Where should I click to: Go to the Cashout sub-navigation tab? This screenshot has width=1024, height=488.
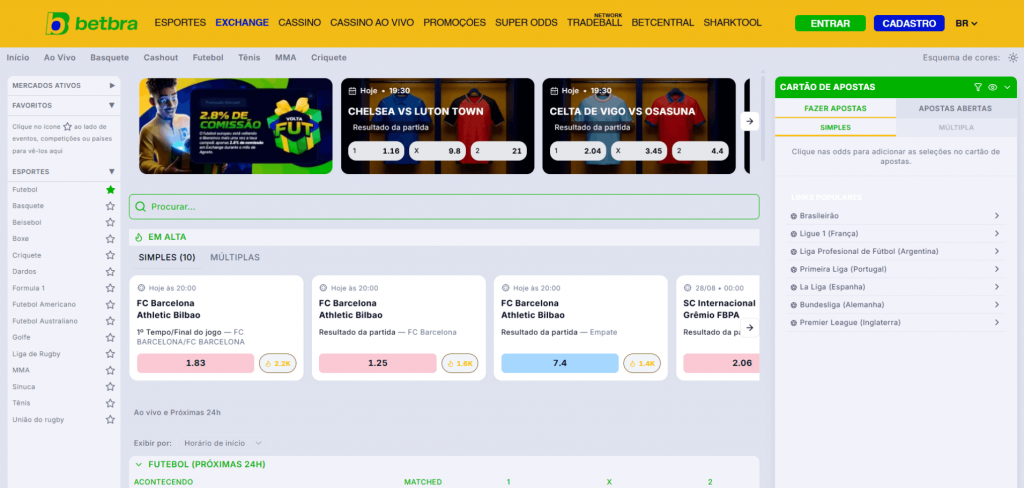click(x=161, y=57)
